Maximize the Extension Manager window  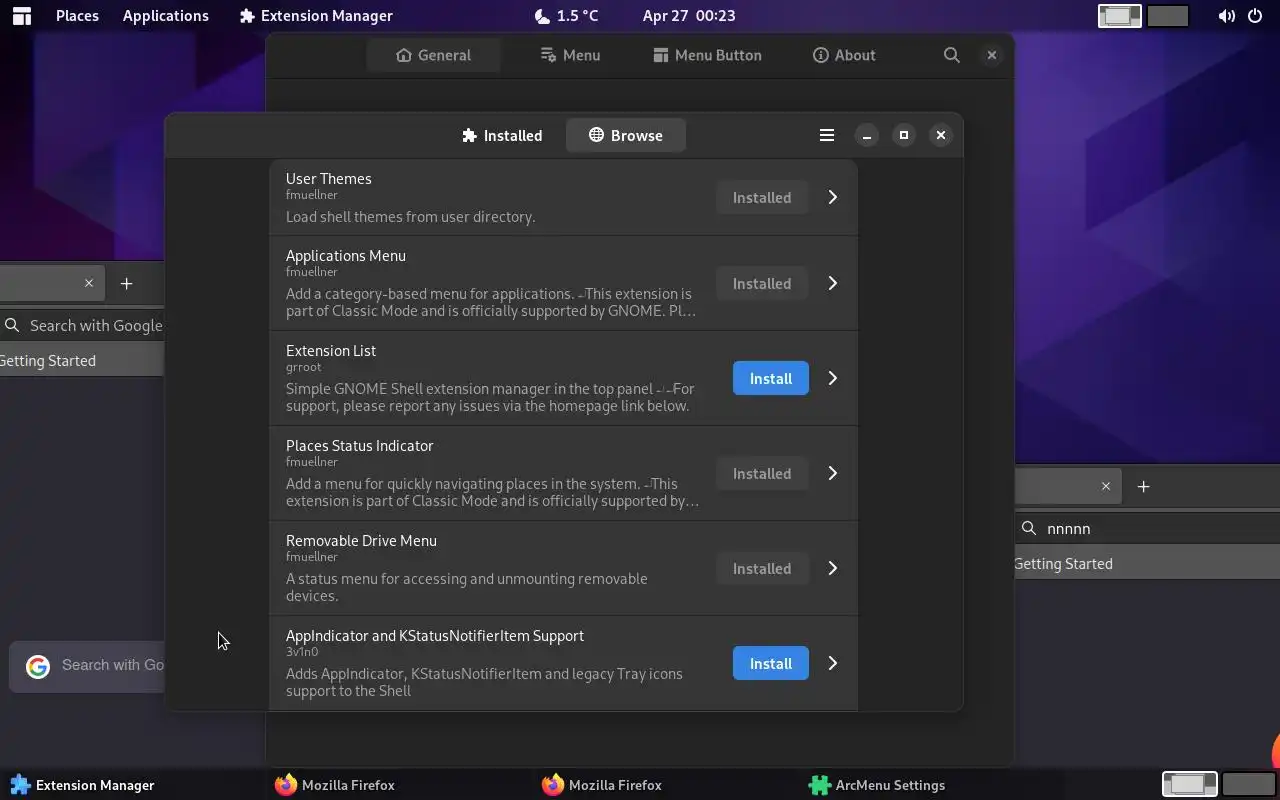click(x=904, y=135)
